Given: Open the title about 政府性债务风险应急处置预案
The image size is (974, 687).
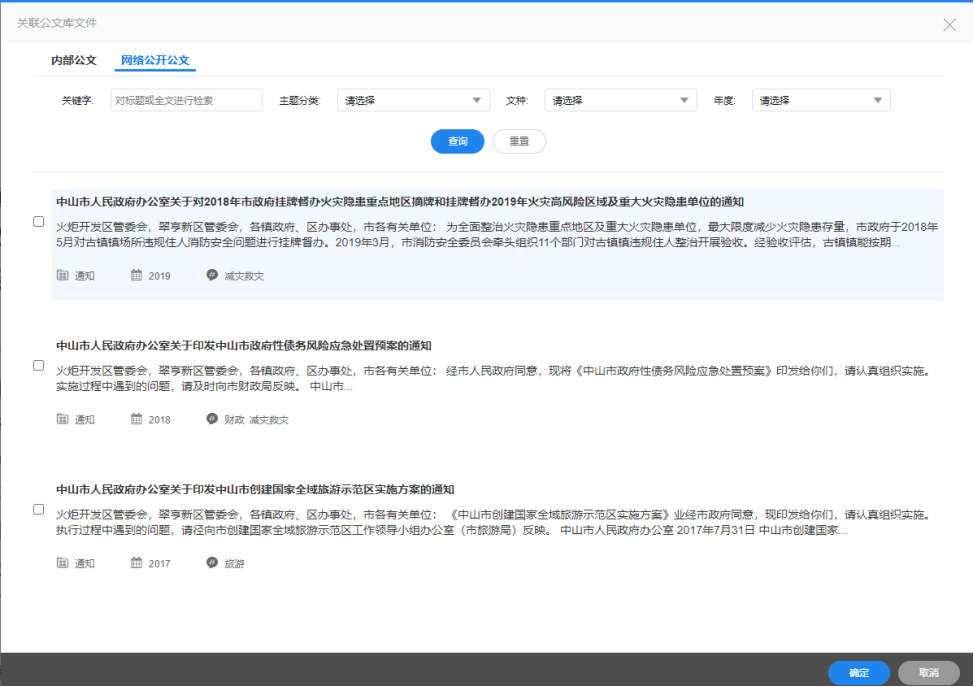Looking at the screenshot, I should click(x=244, y=345).
